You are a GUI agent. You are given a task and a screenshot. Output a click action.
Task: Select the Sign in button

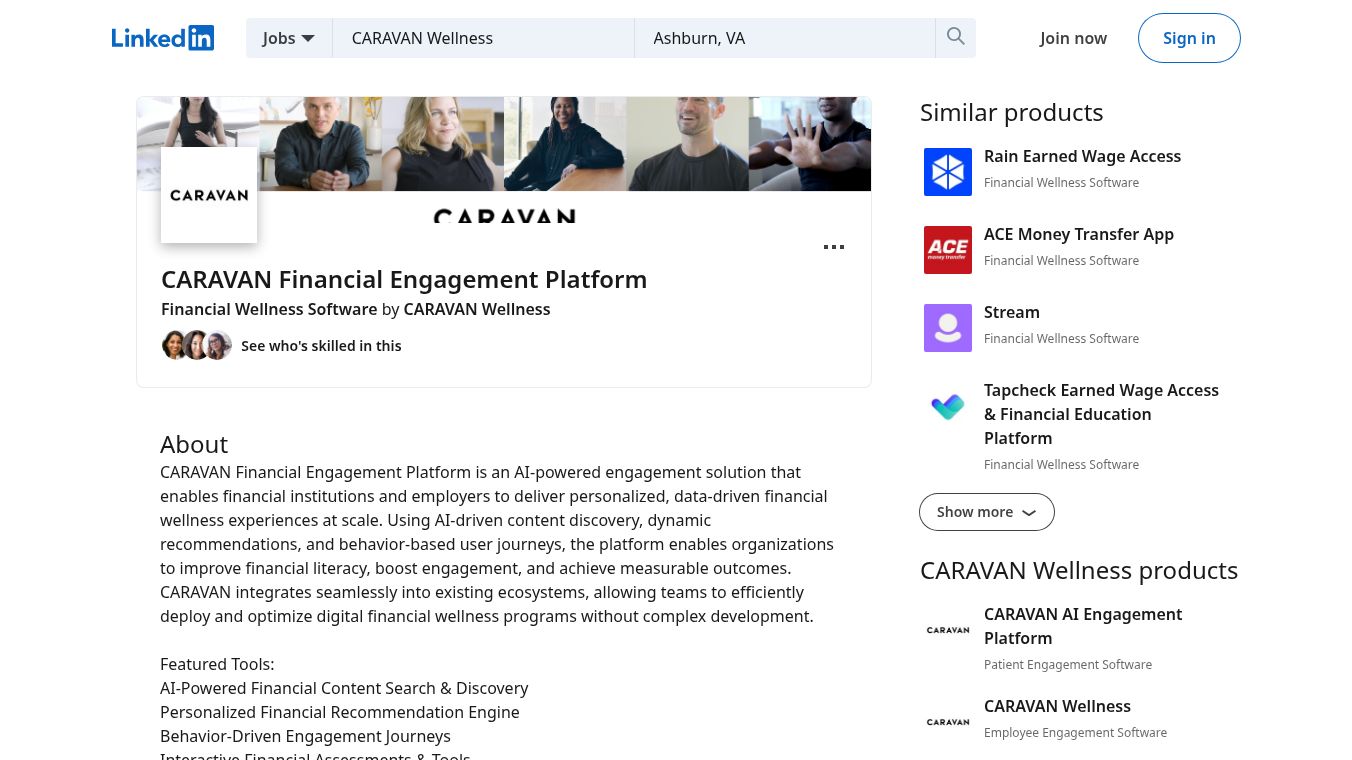1189,37
